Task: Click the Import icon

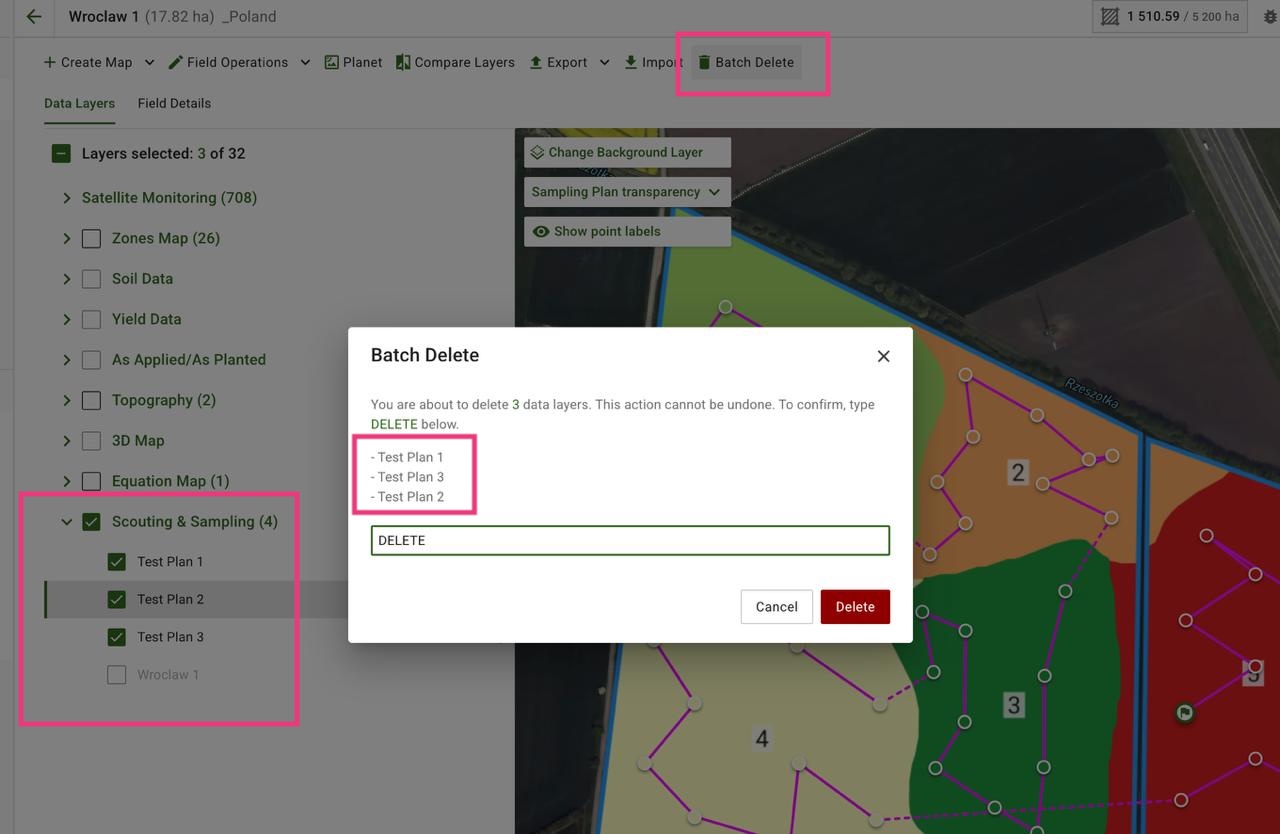Action: coord(633,62)
